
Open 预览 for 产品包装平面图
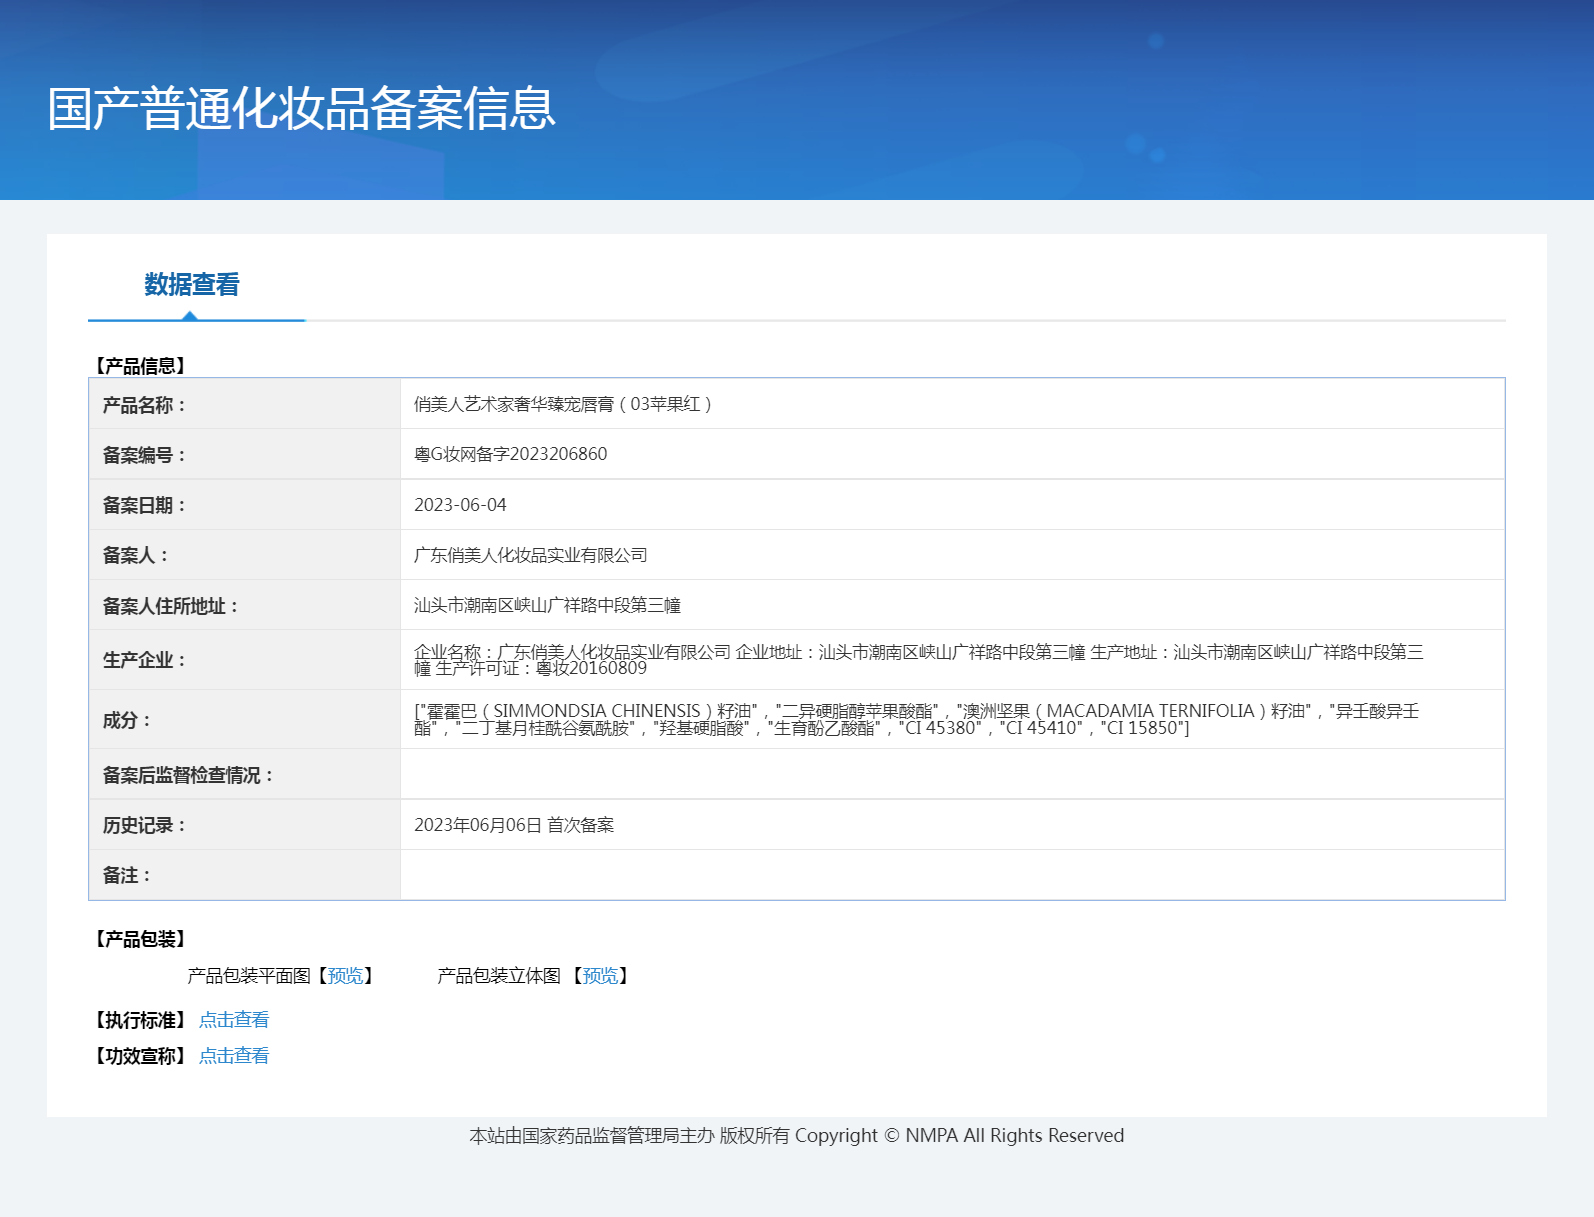point(346,976)
